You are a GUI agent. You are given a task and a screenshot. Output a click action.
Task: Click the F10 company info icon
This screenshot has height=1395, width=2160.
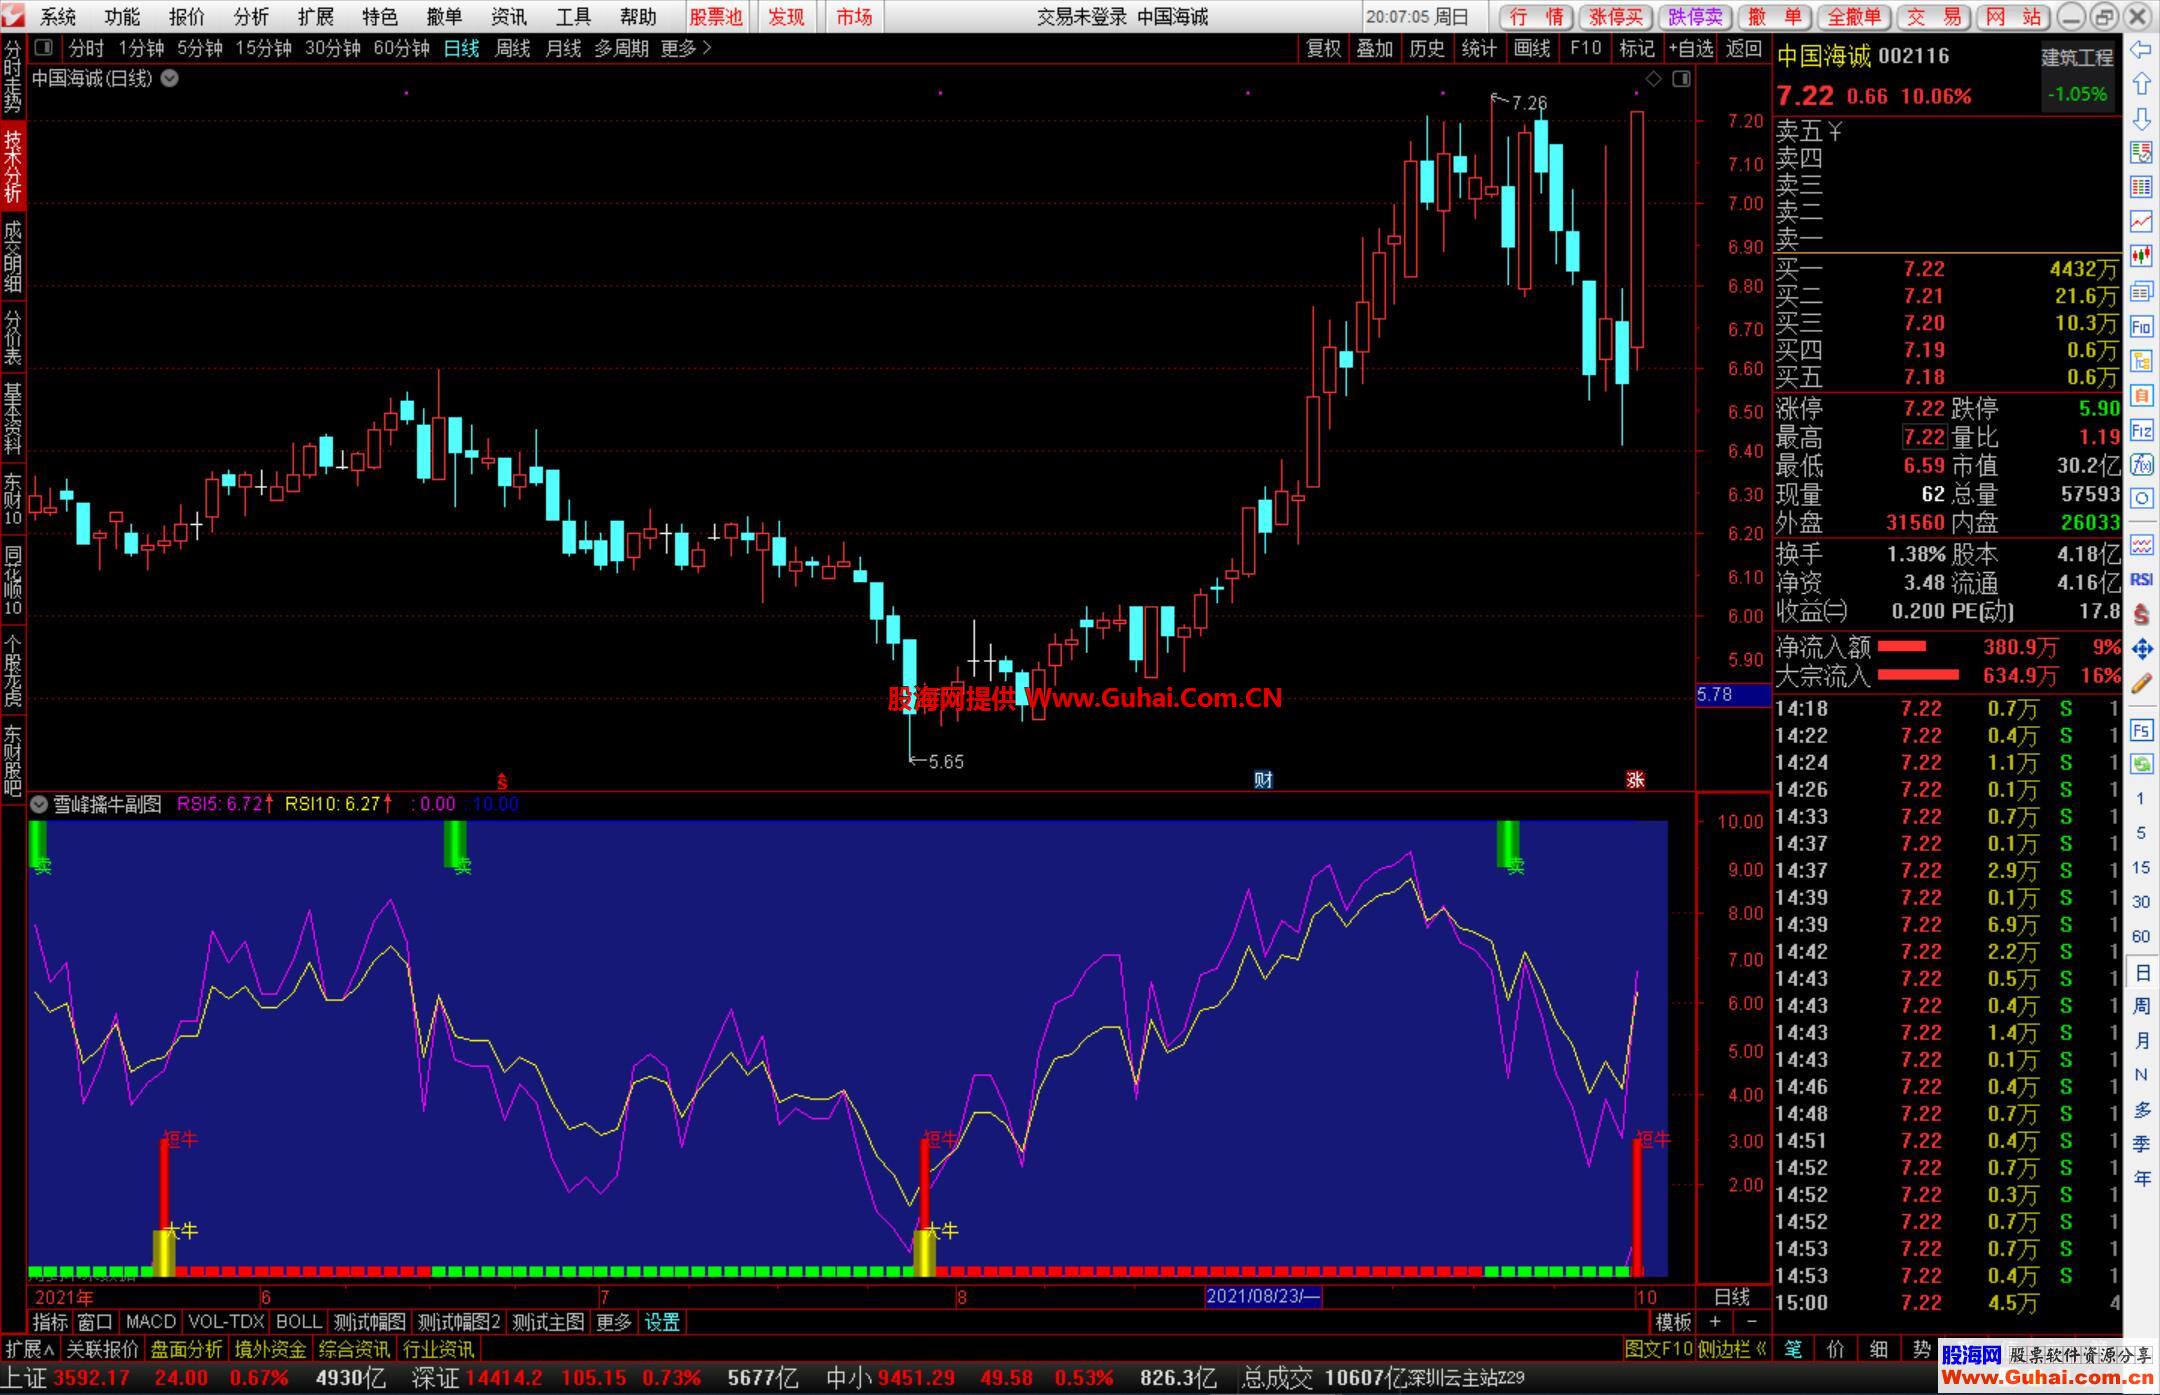(x=2141, y=326)
